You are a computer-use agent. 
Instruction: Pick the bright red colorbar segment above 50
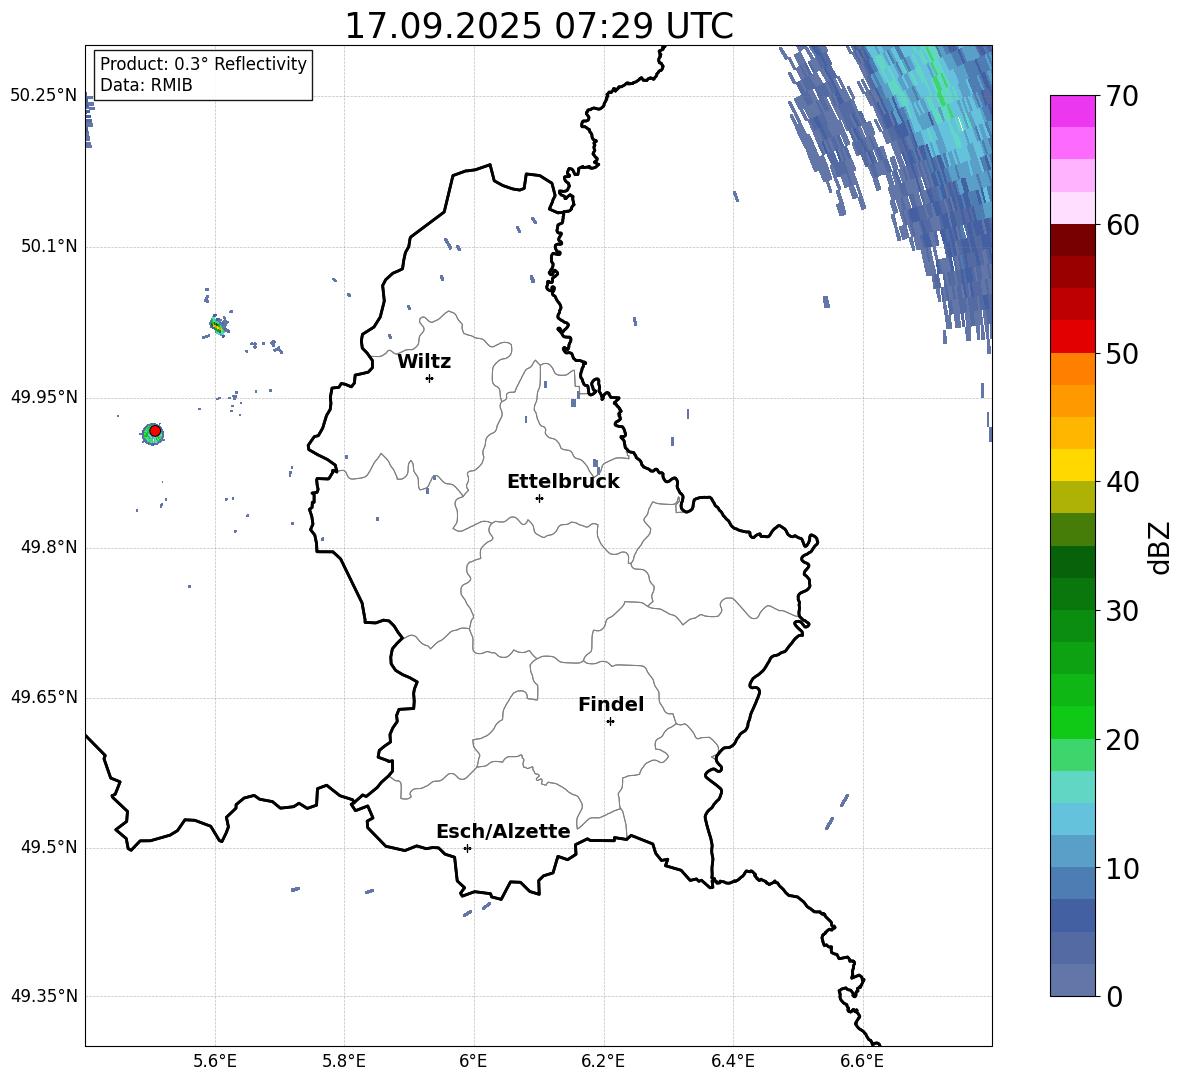pos(1073,336)
